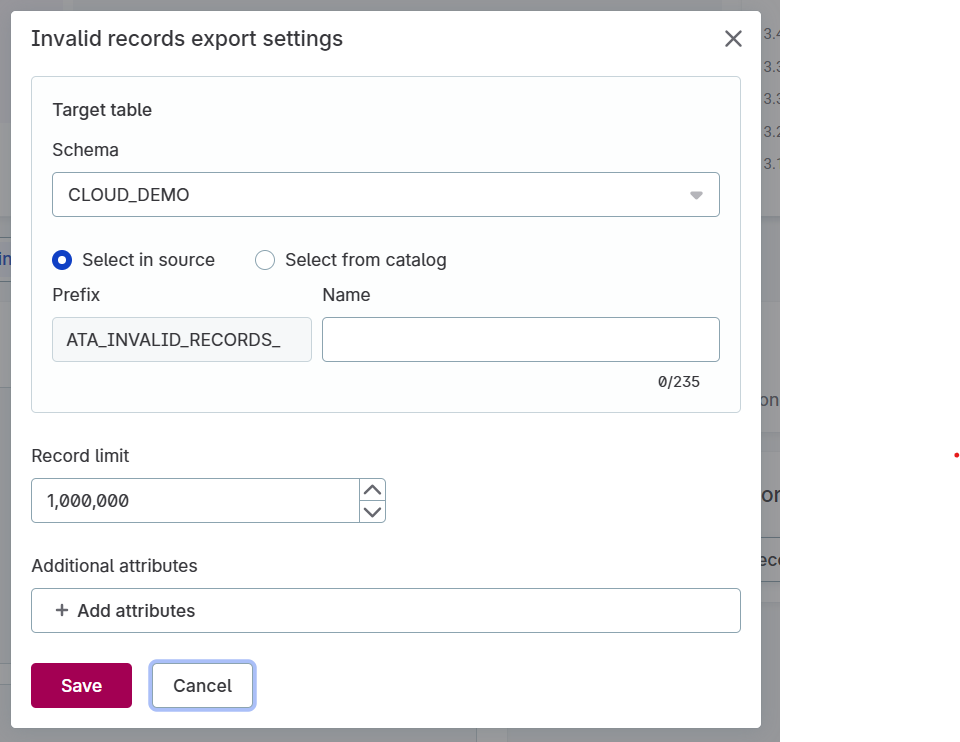This screenshot has height=742, width=960.
Task: Click the plus icon beside Add attributes
Action: point(61,610)
